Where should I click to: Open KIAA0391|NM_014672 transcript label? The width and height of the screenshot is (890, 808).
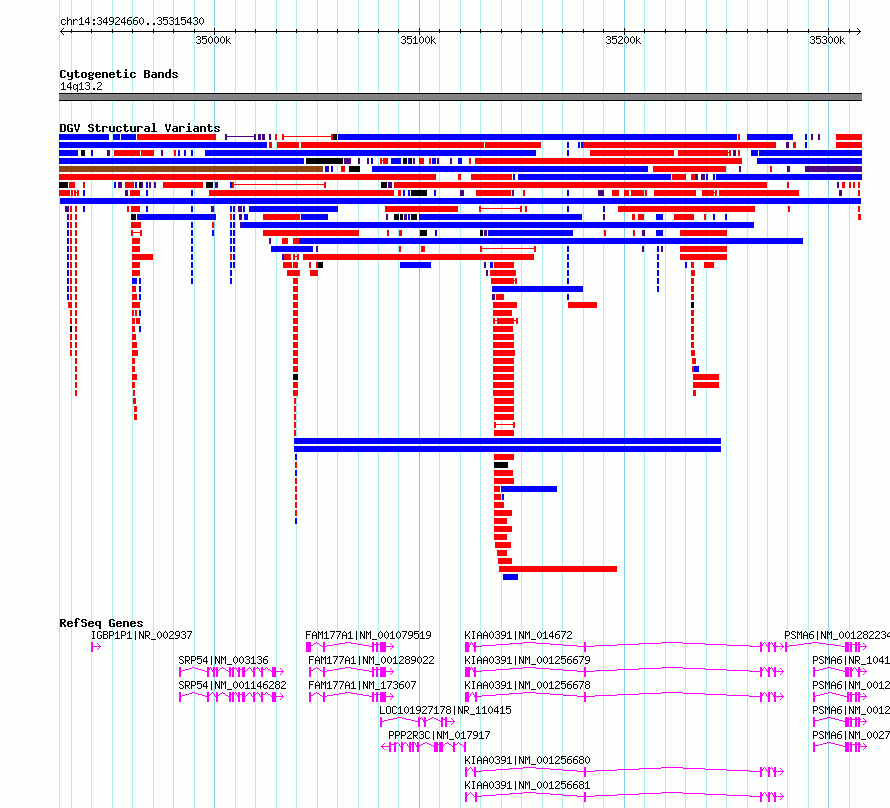click(518, 635)
